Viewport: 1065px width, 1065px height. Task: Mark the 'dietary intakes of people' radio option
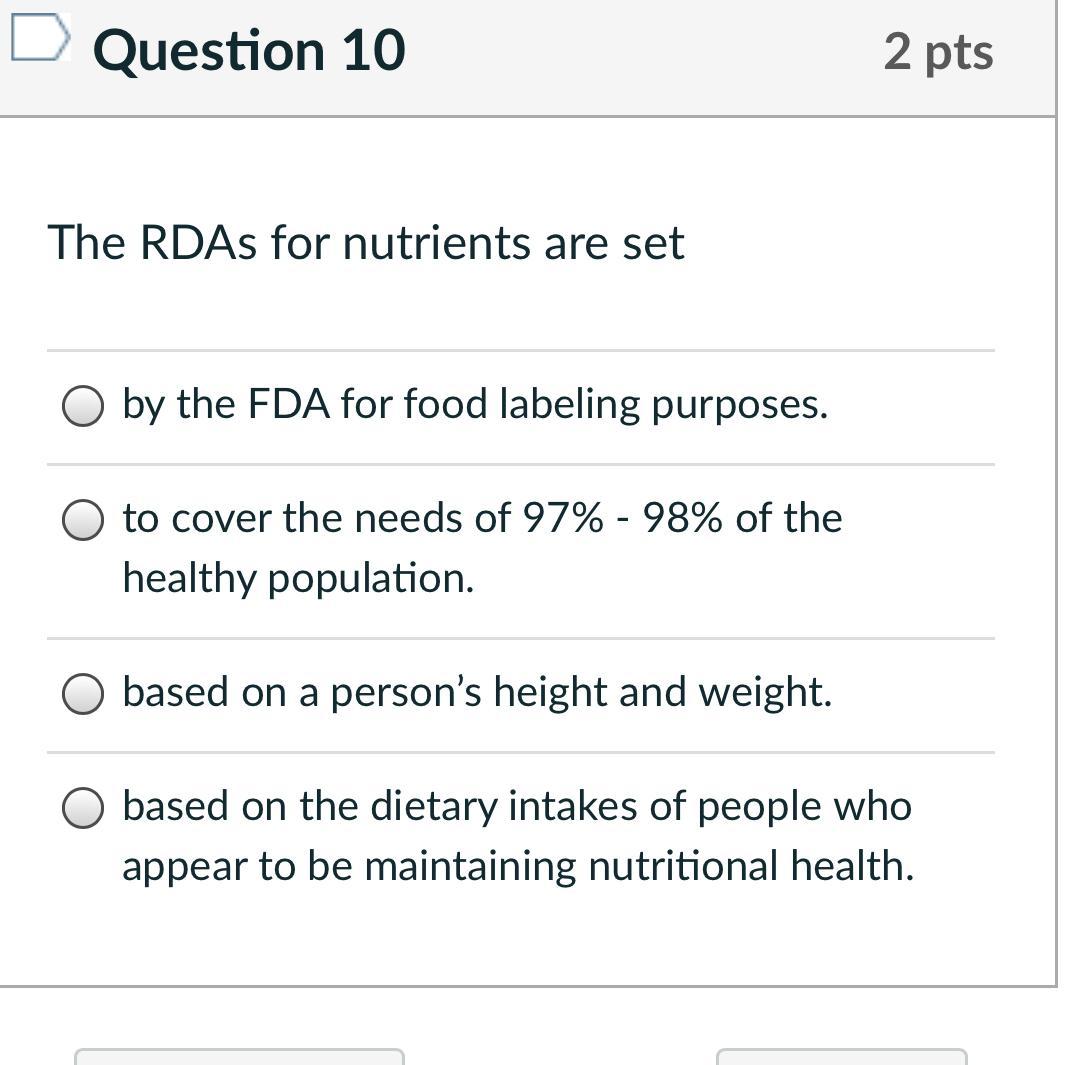tap(83, 809)
